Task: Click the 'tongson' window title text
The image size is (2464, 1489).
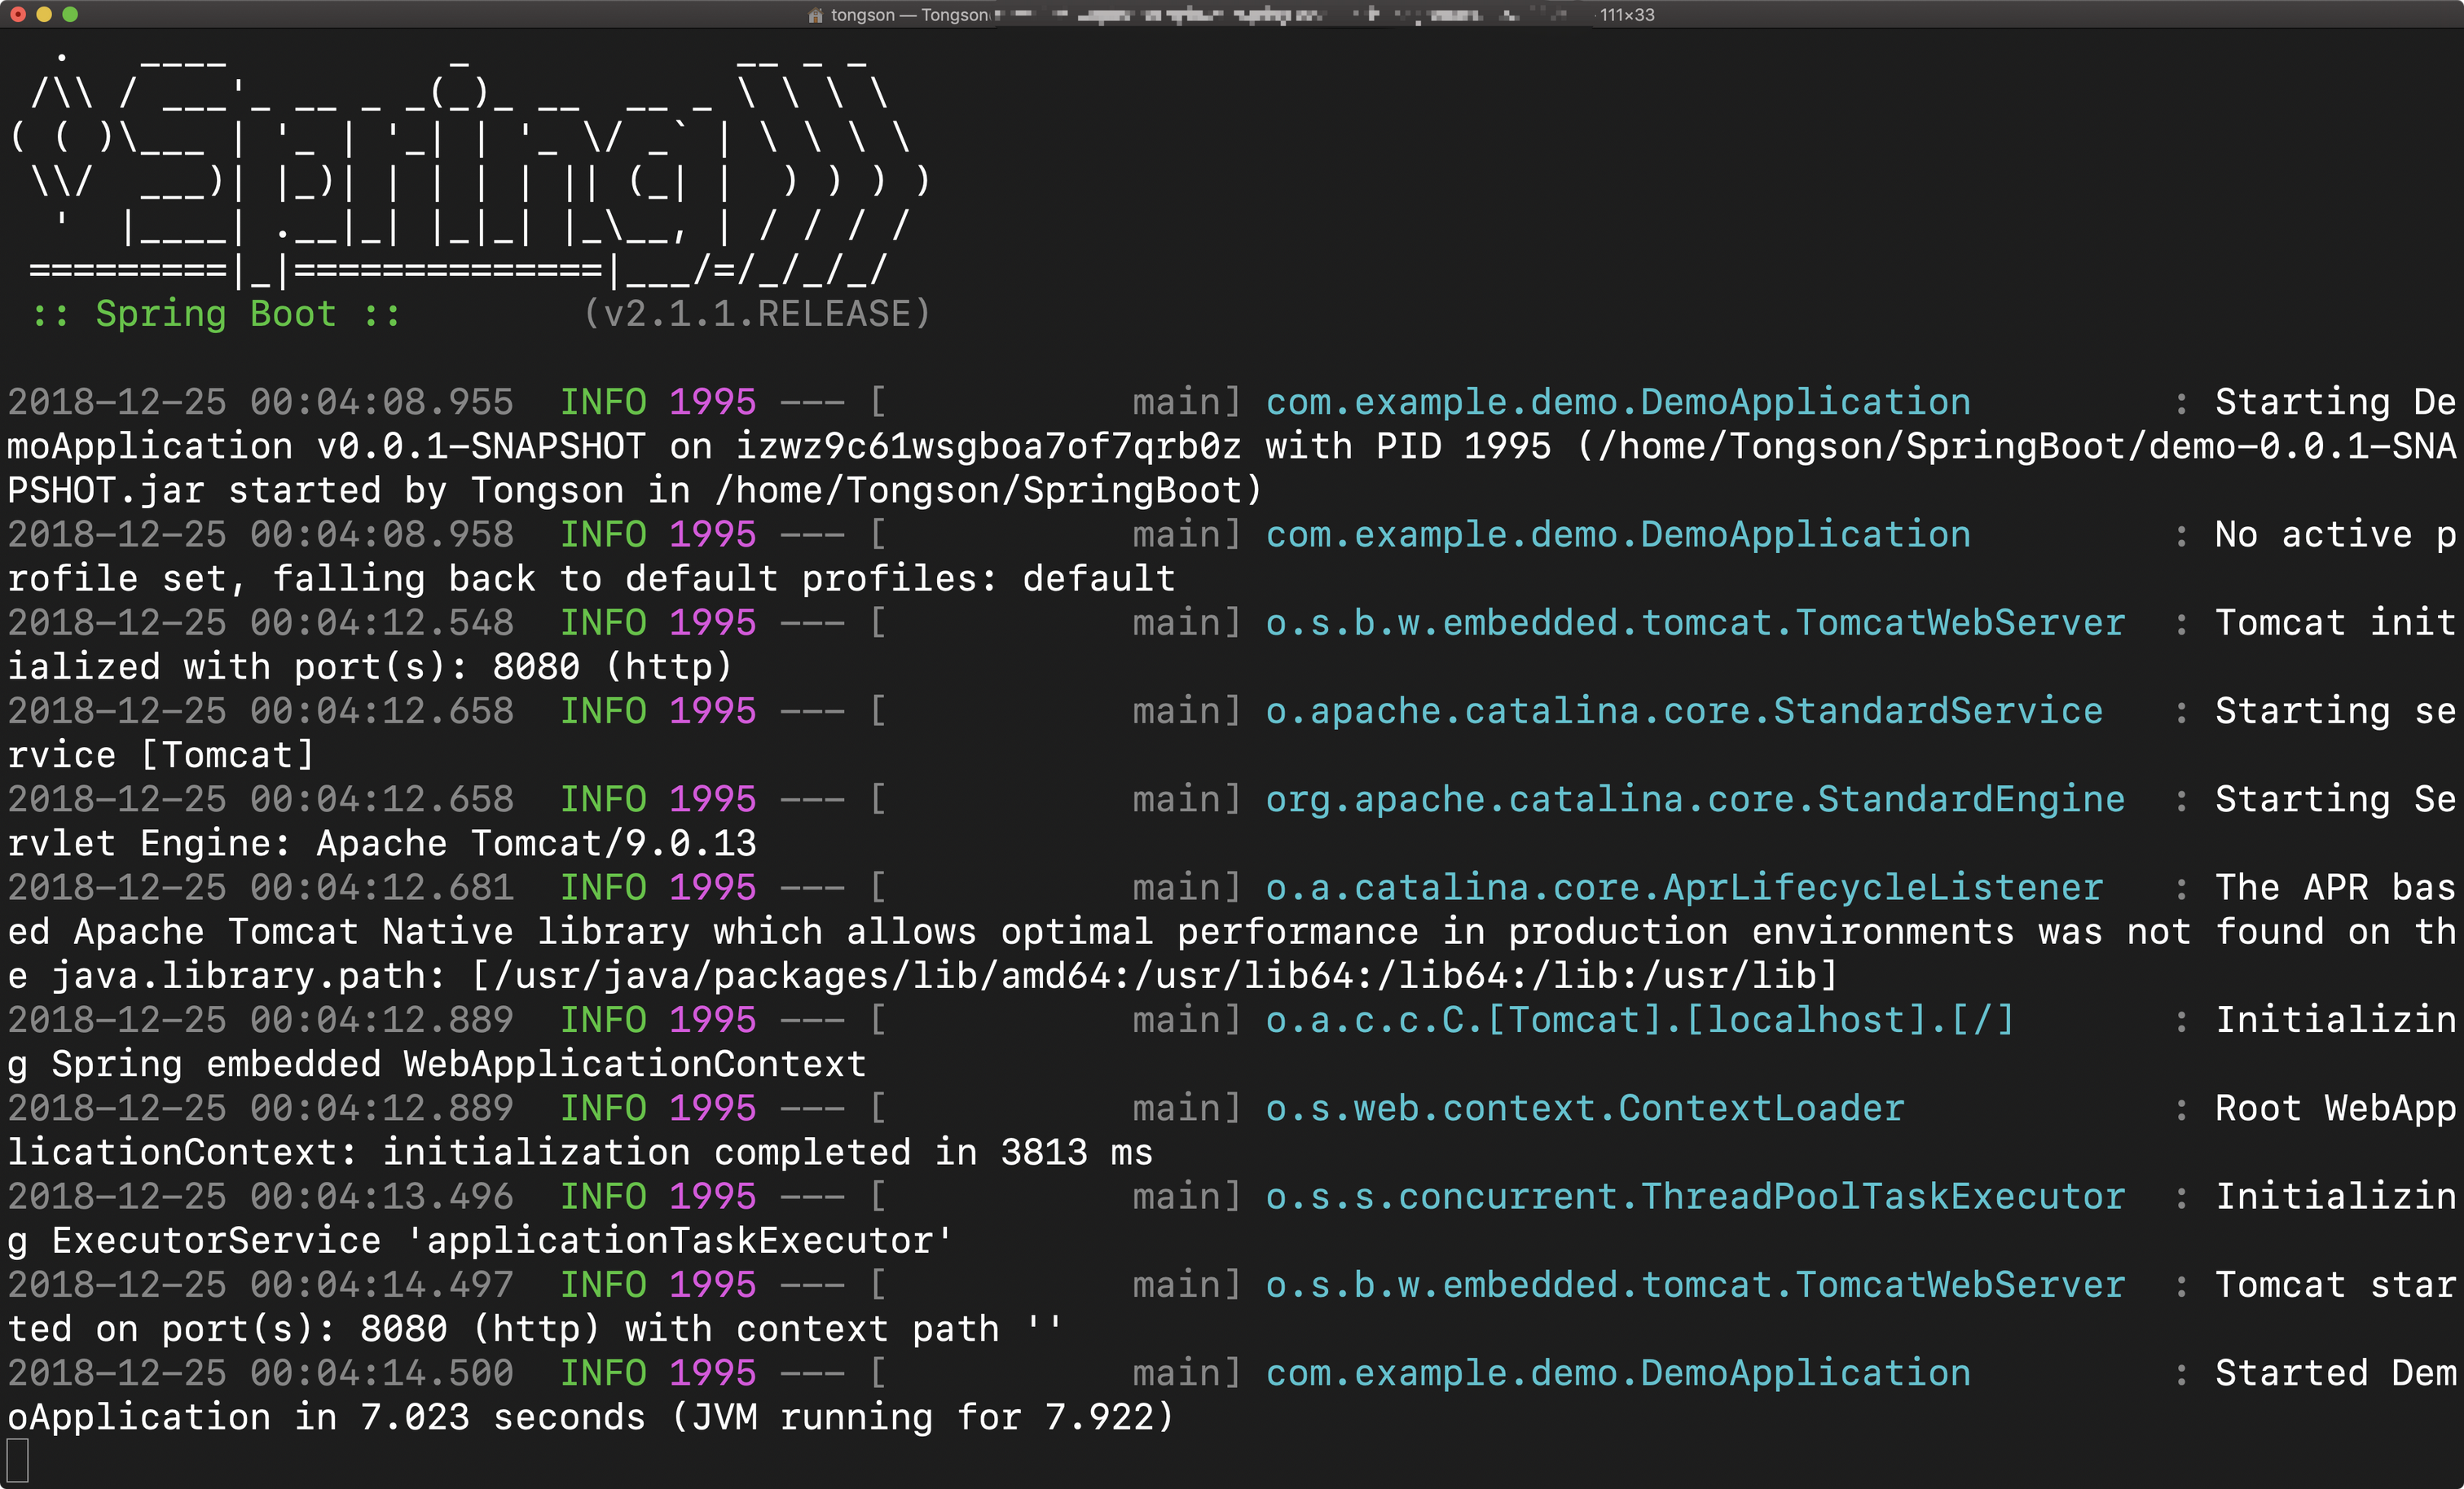Action: (862, 15)
